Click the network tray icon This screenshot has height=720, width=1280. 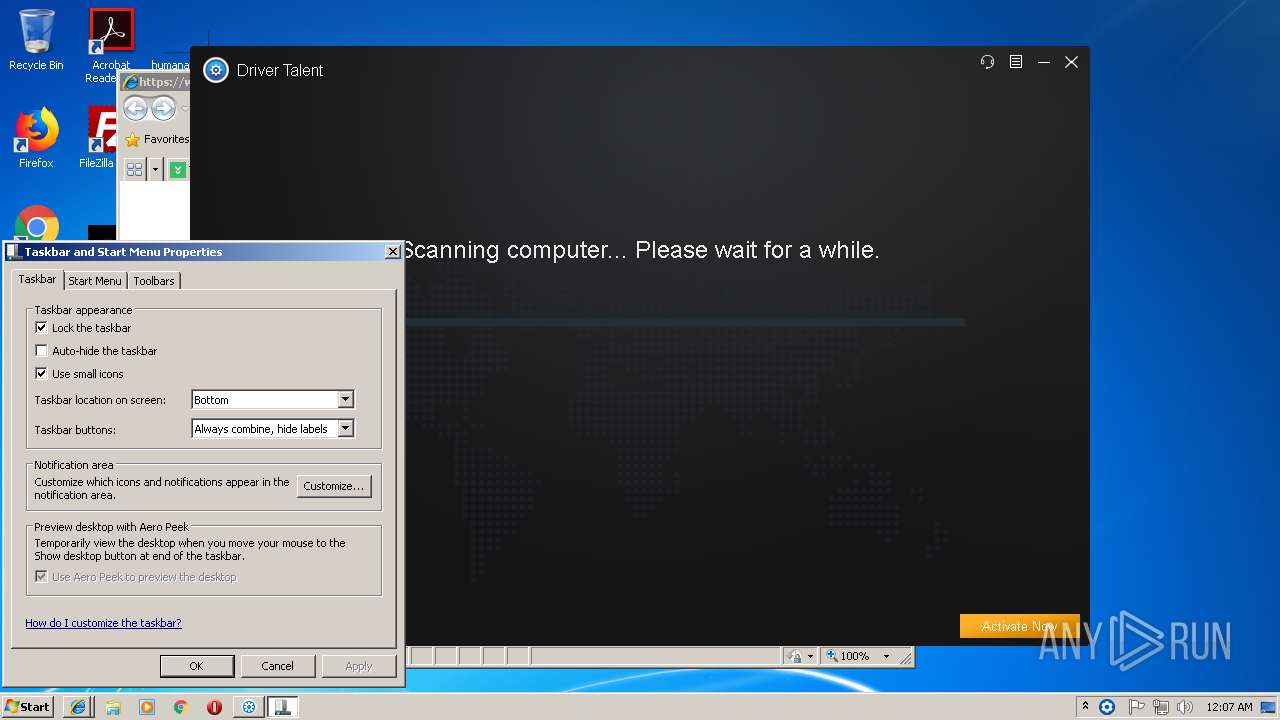1161,707
